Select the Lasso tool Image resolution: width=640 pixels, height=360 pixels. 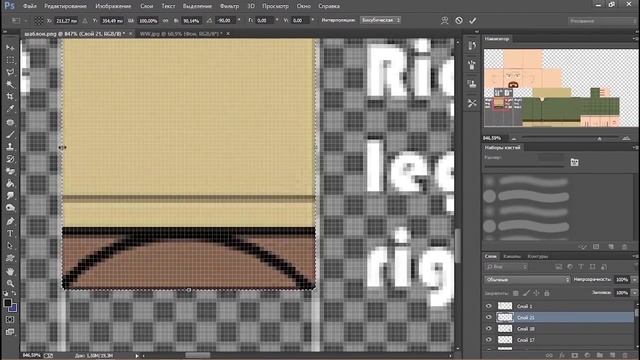tap(10, 72)
